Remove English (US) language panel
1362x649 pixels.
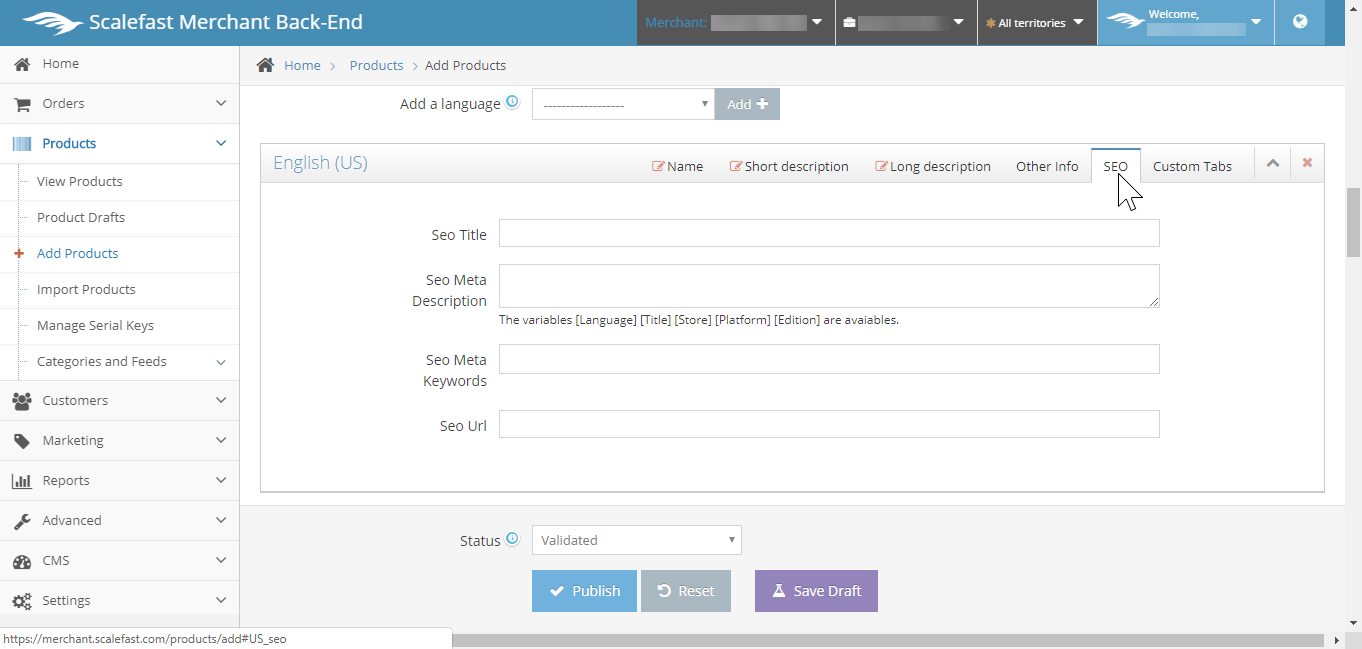[1307, 164]
